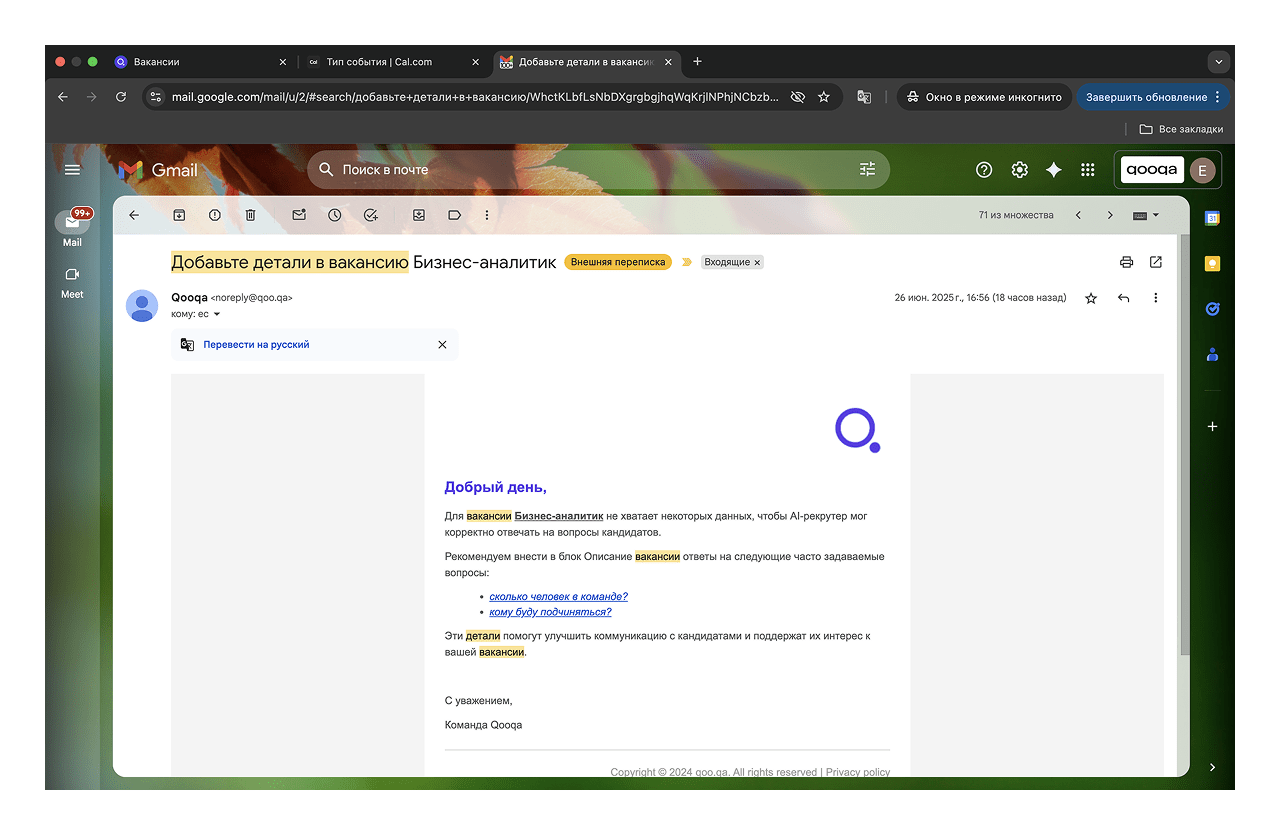1280x835 pixels.
Task: Switch to the Cal.com browser tab
Action: (394, 62)
